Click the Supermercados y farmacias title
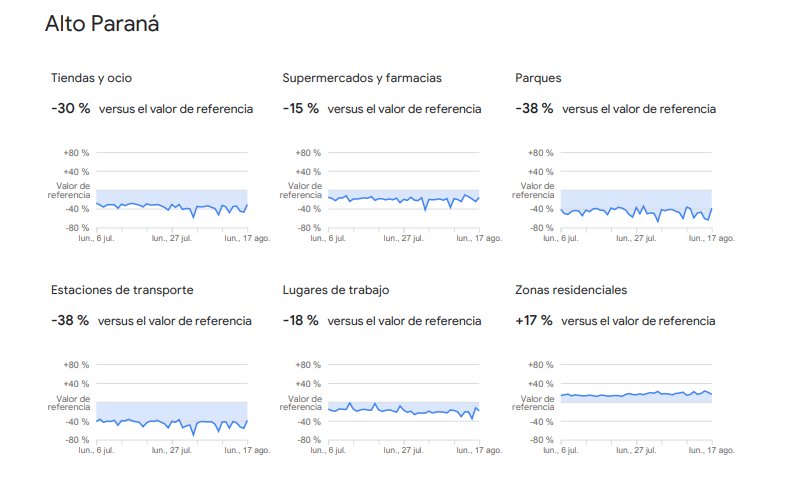Screen dimensions: 786x482 tap(362, 78)
